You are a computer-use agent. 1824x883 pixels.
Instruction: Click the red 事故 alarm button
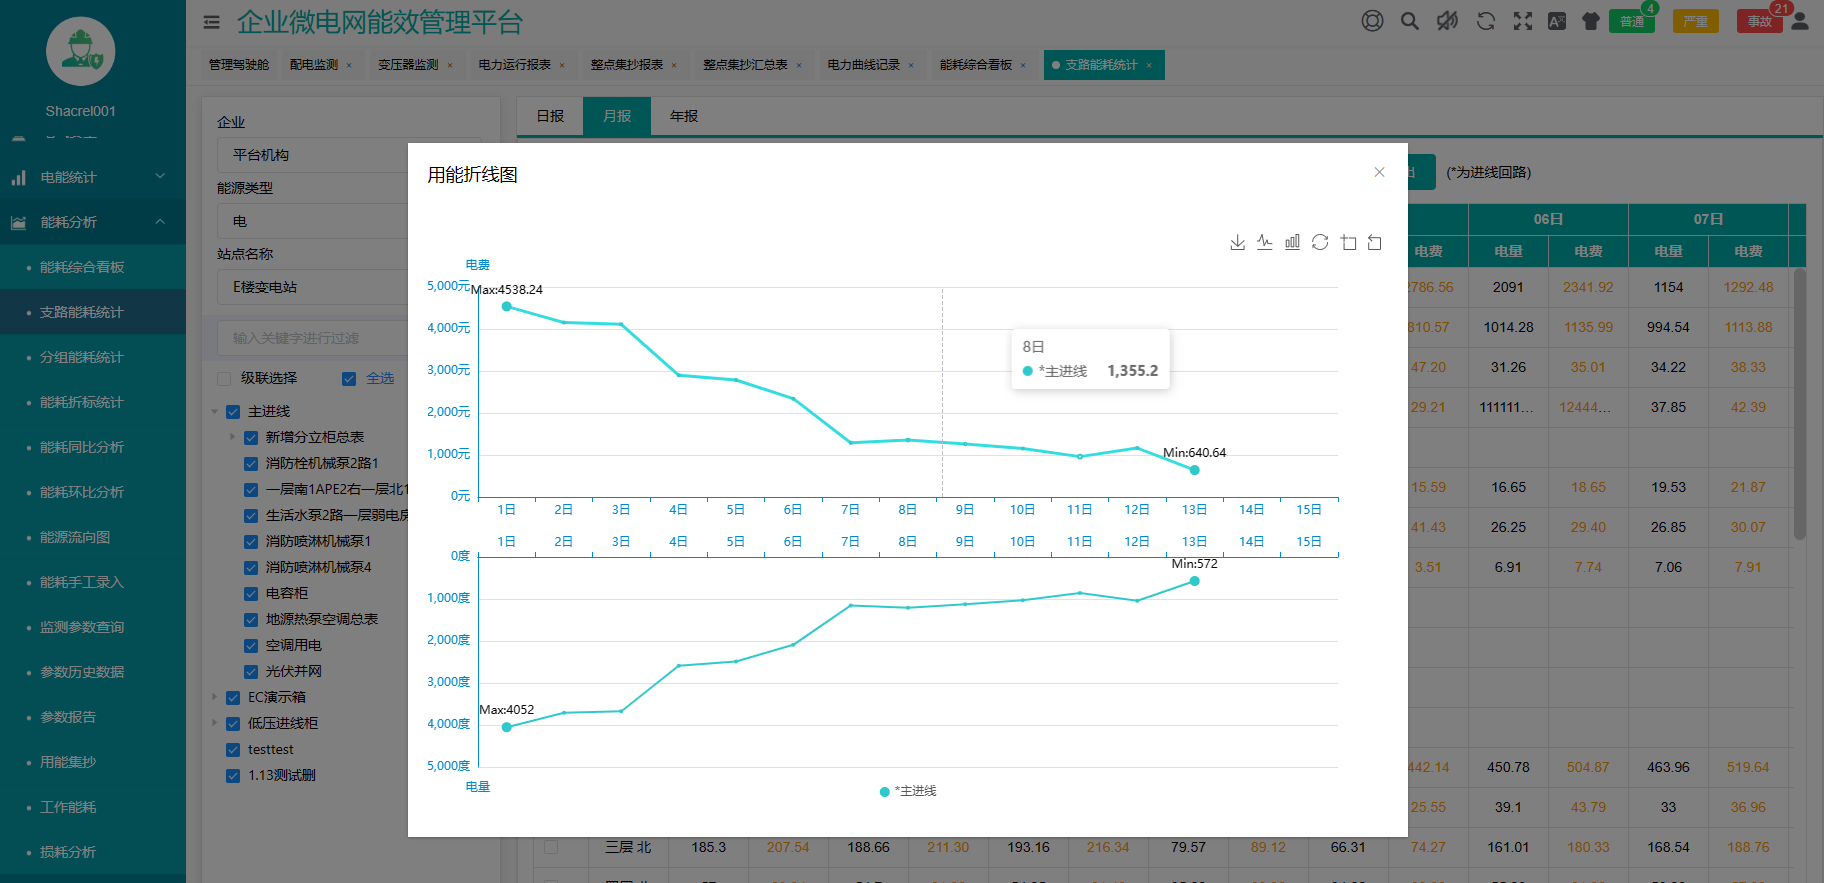tap(1759, 21)
